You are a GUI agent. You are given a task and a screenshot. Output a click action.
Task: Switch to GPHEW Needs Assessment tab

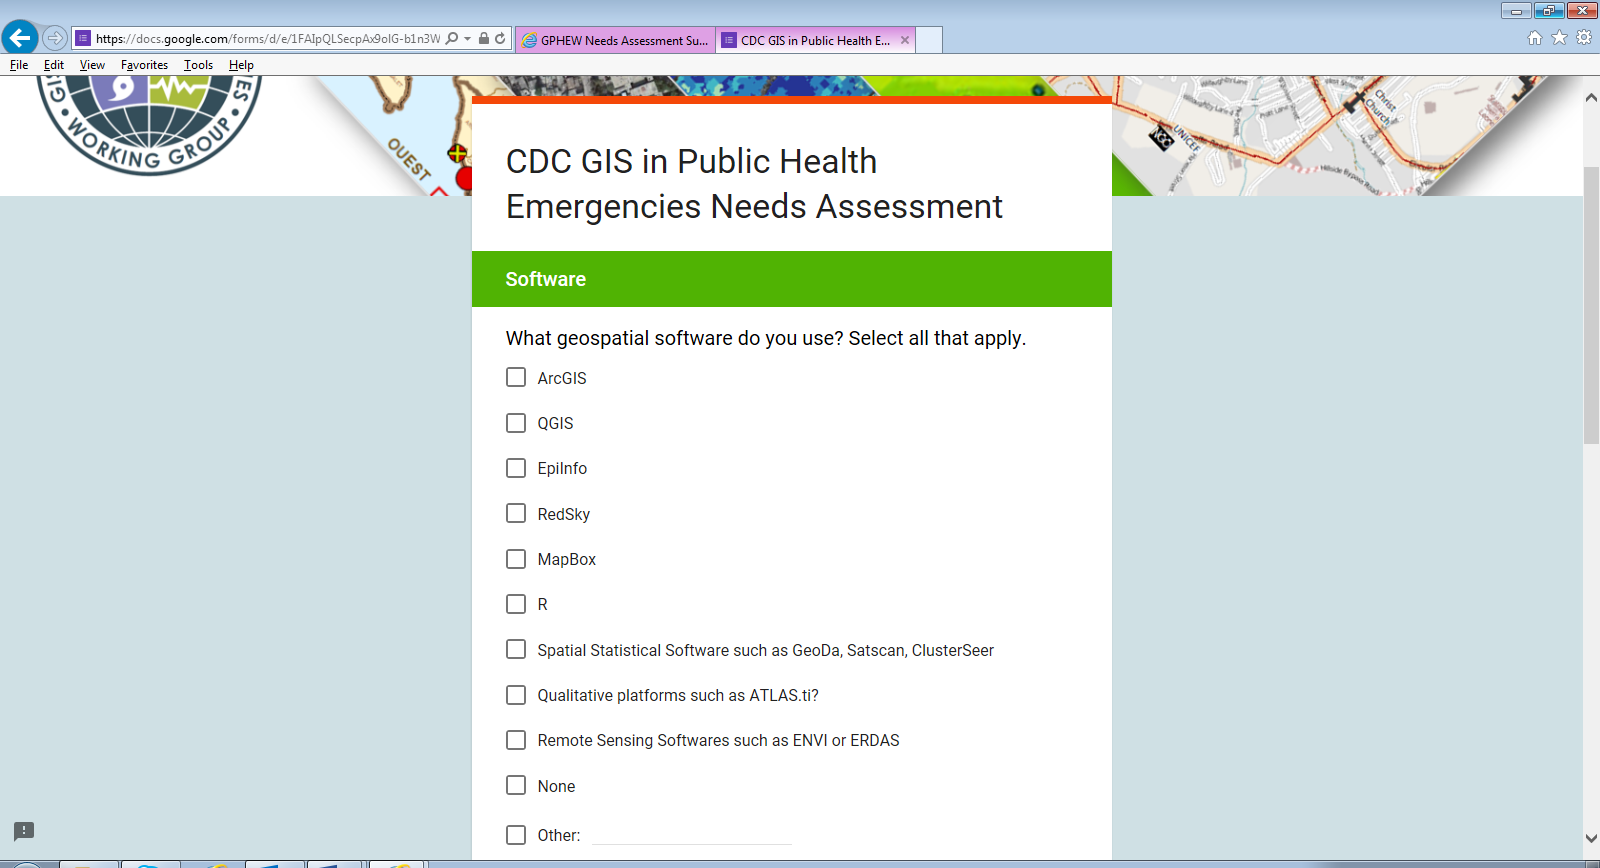615,40
